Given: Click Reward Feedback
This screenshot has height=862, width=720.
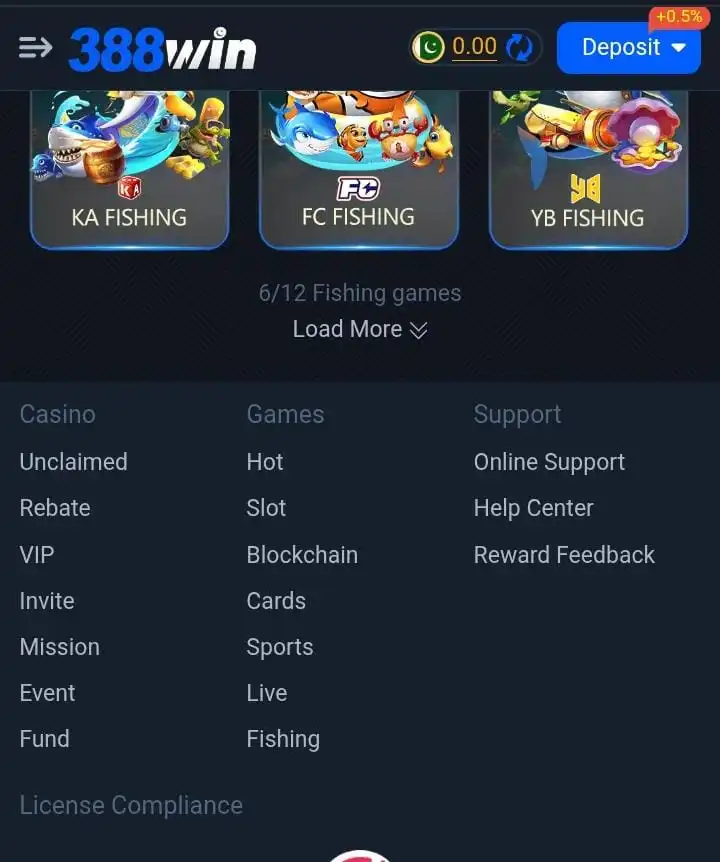Looking at the screenshot, I should [564, 555].
